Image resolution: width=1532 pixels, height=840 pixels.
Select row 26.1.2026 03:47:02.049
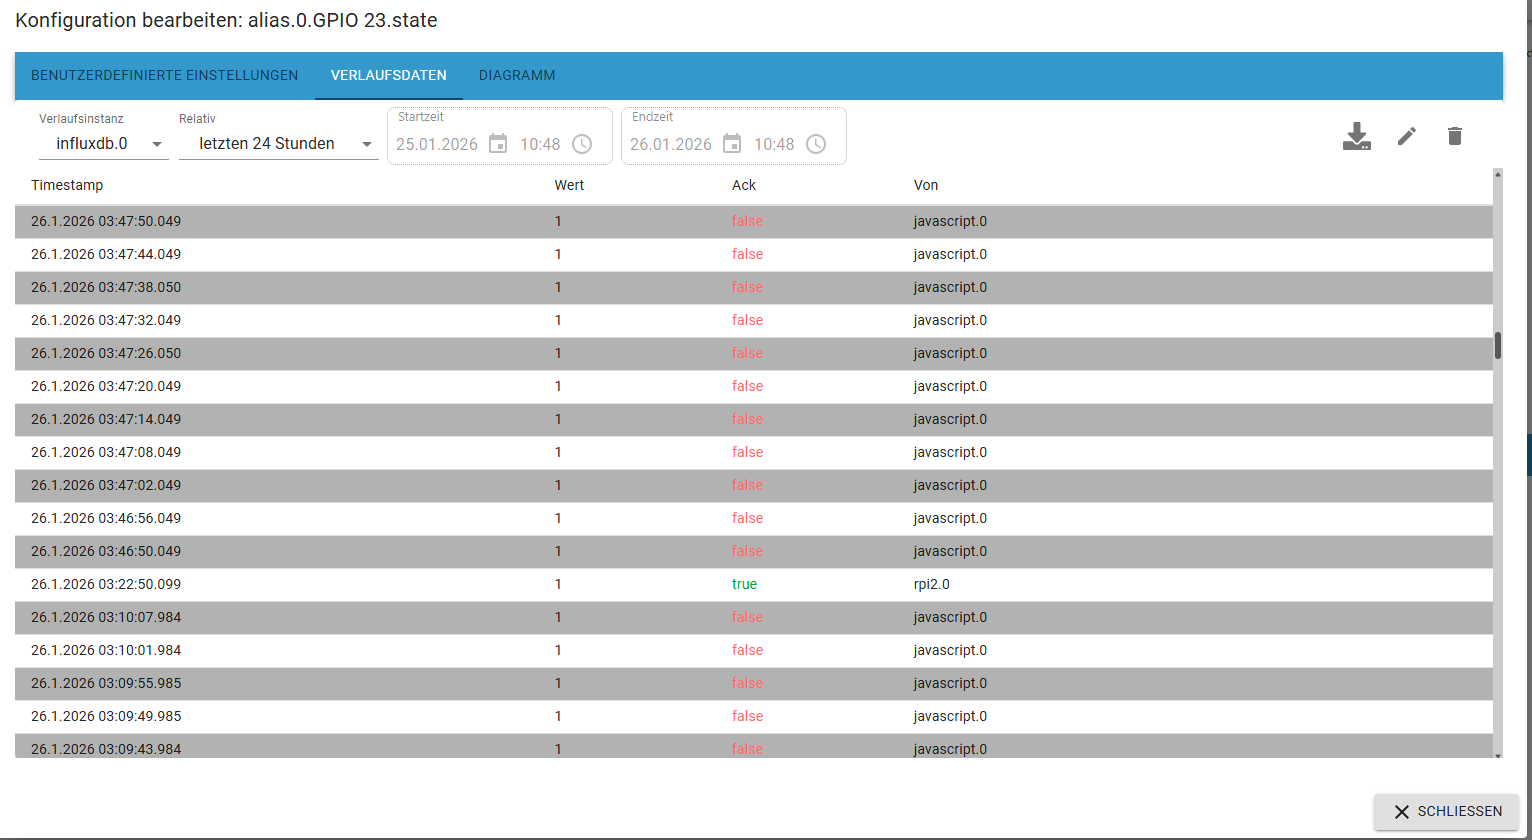point(754,485)
